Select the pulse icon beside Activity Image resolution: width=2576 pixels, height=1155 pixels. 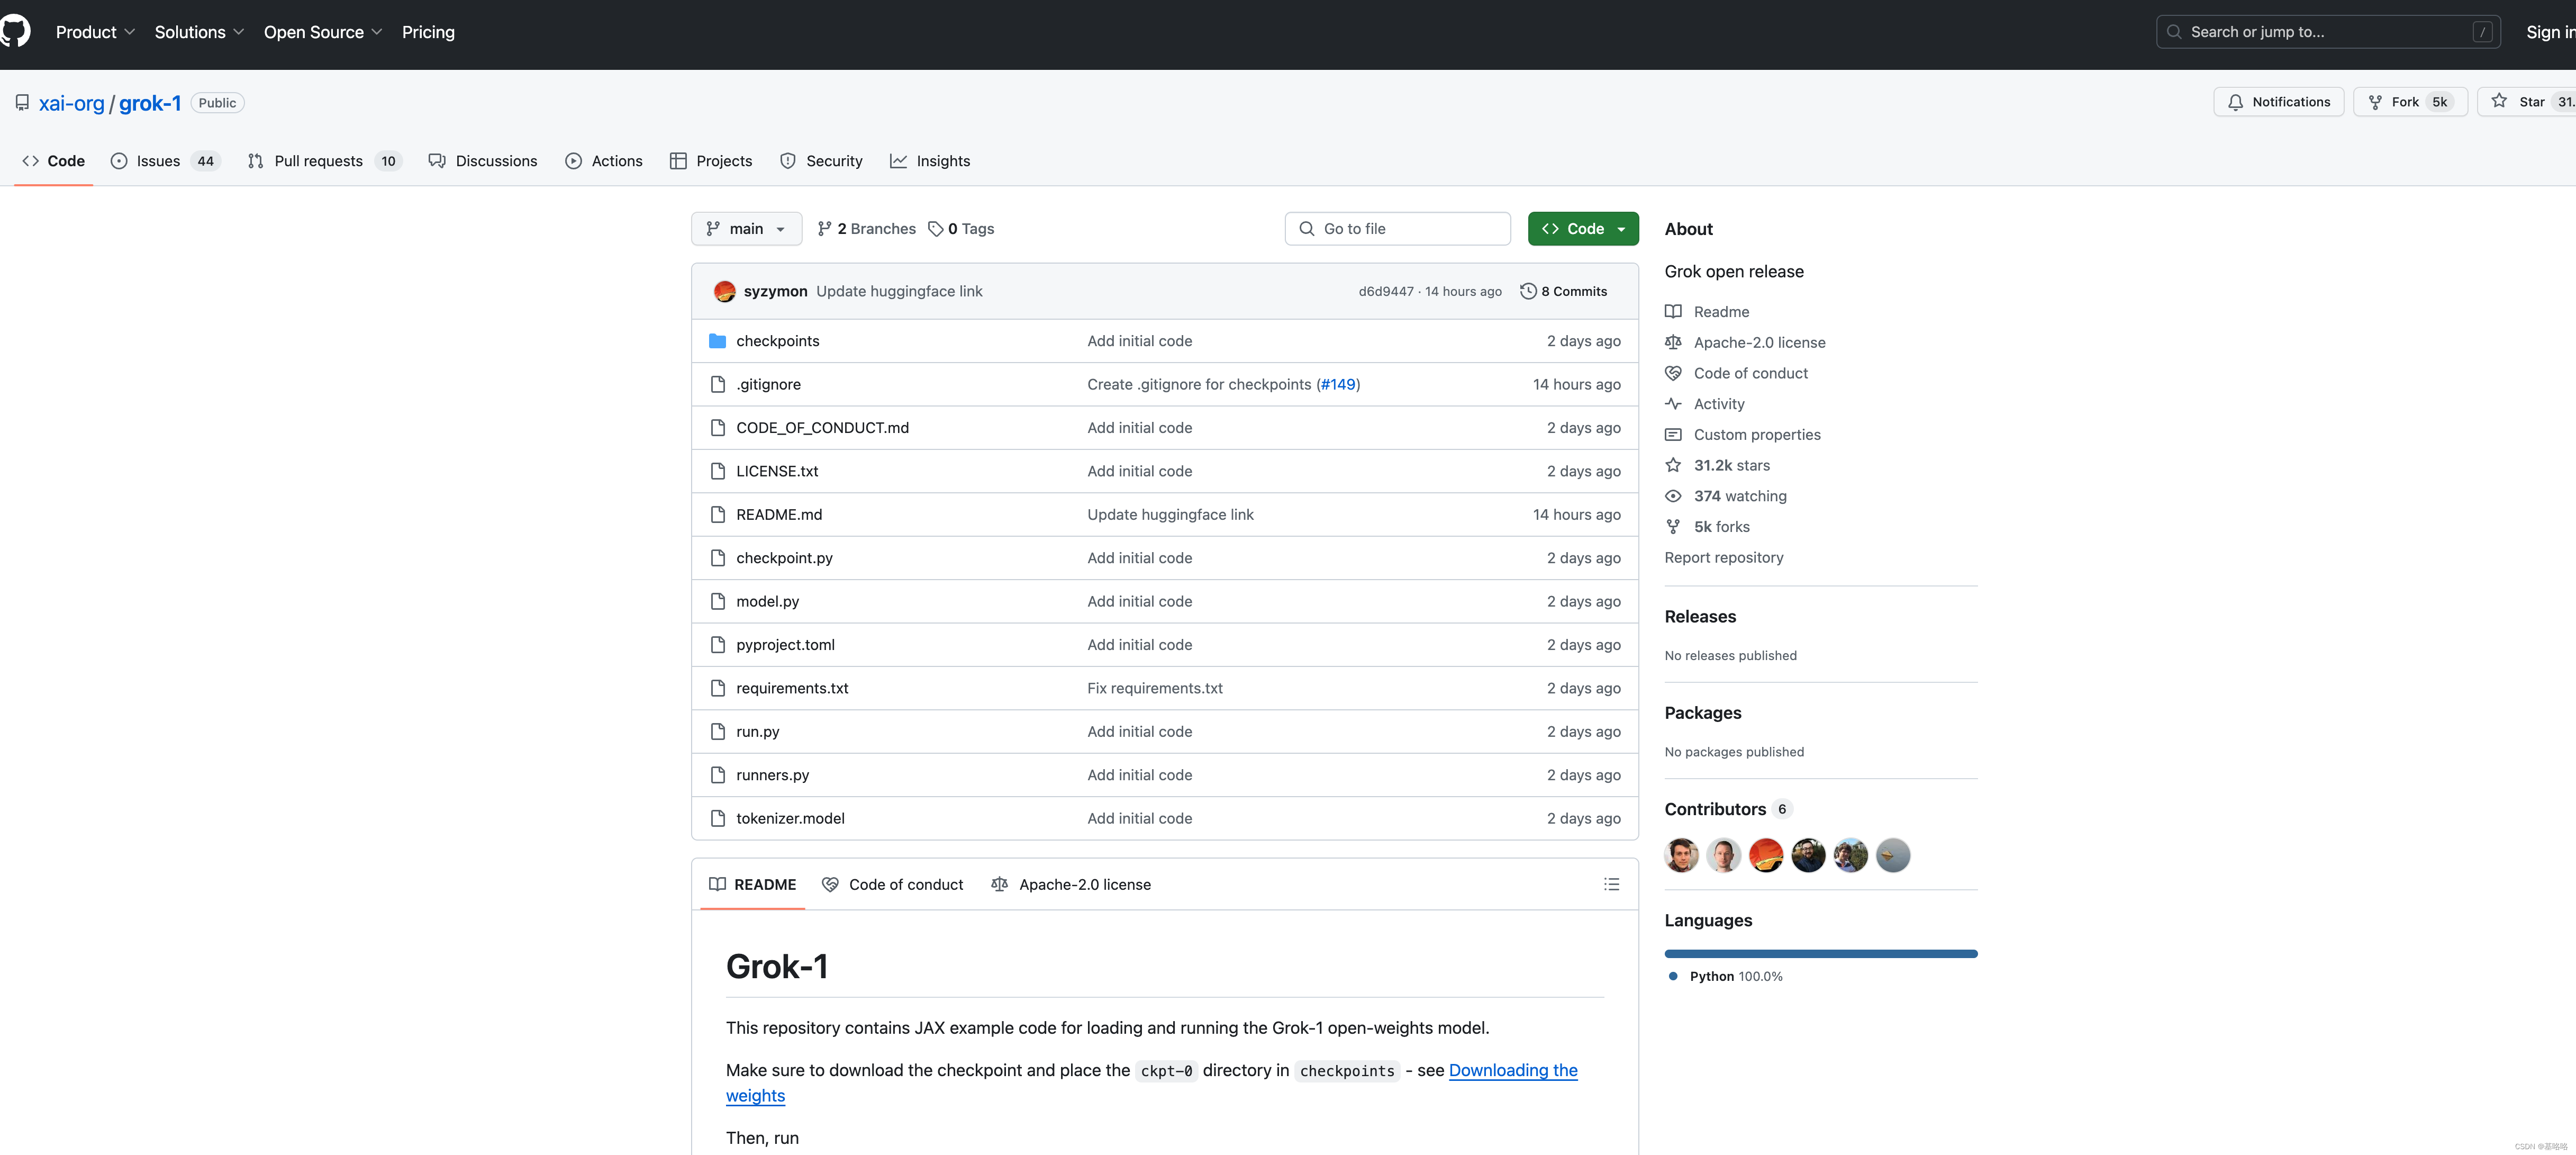[1673, 404]
